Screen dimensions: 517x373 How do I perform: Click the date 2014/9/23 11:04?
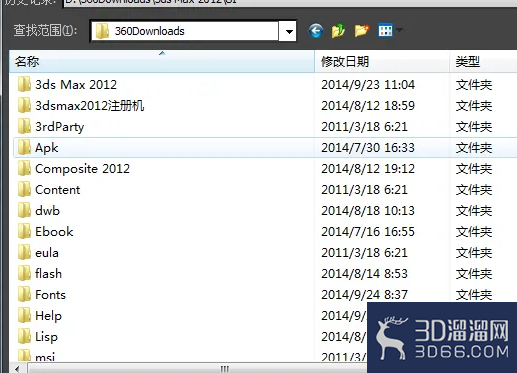(368, 85)
